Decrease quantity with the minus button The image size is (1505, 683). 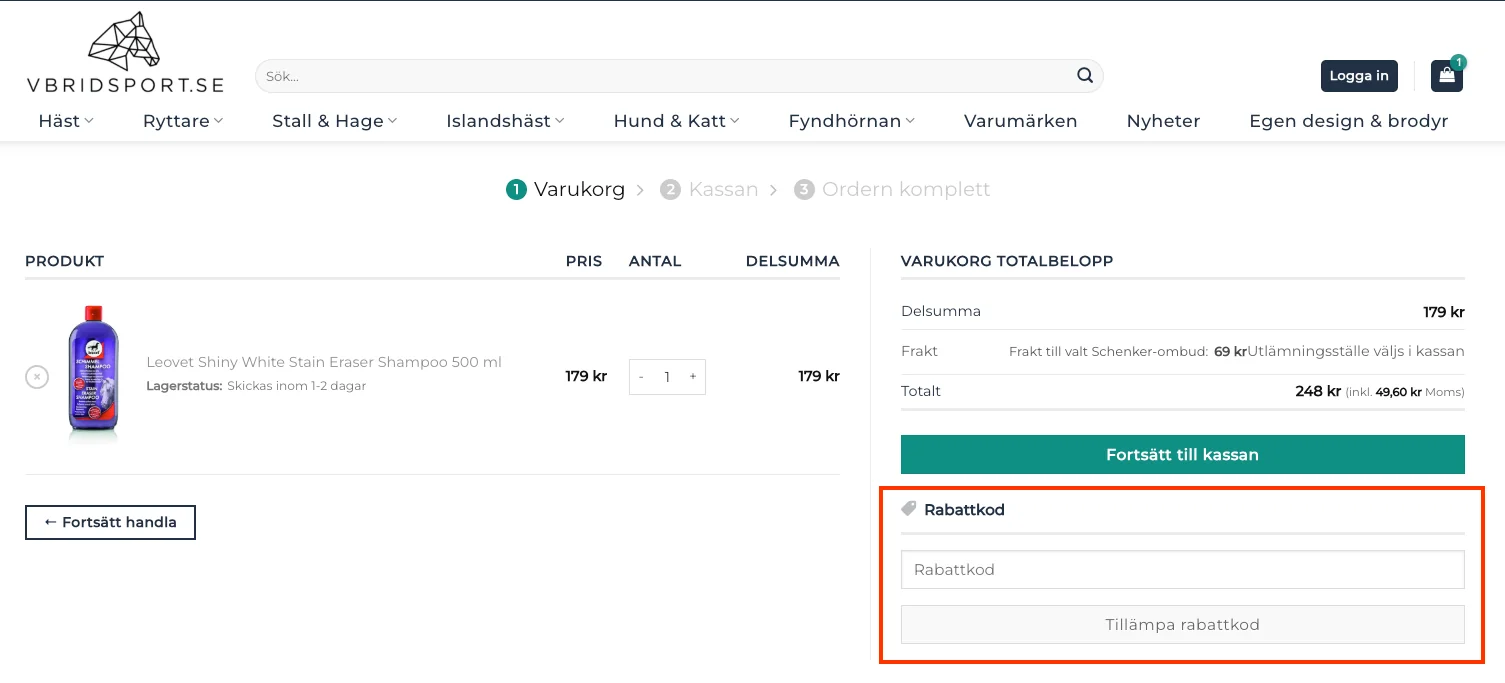(x=641, y=377)
